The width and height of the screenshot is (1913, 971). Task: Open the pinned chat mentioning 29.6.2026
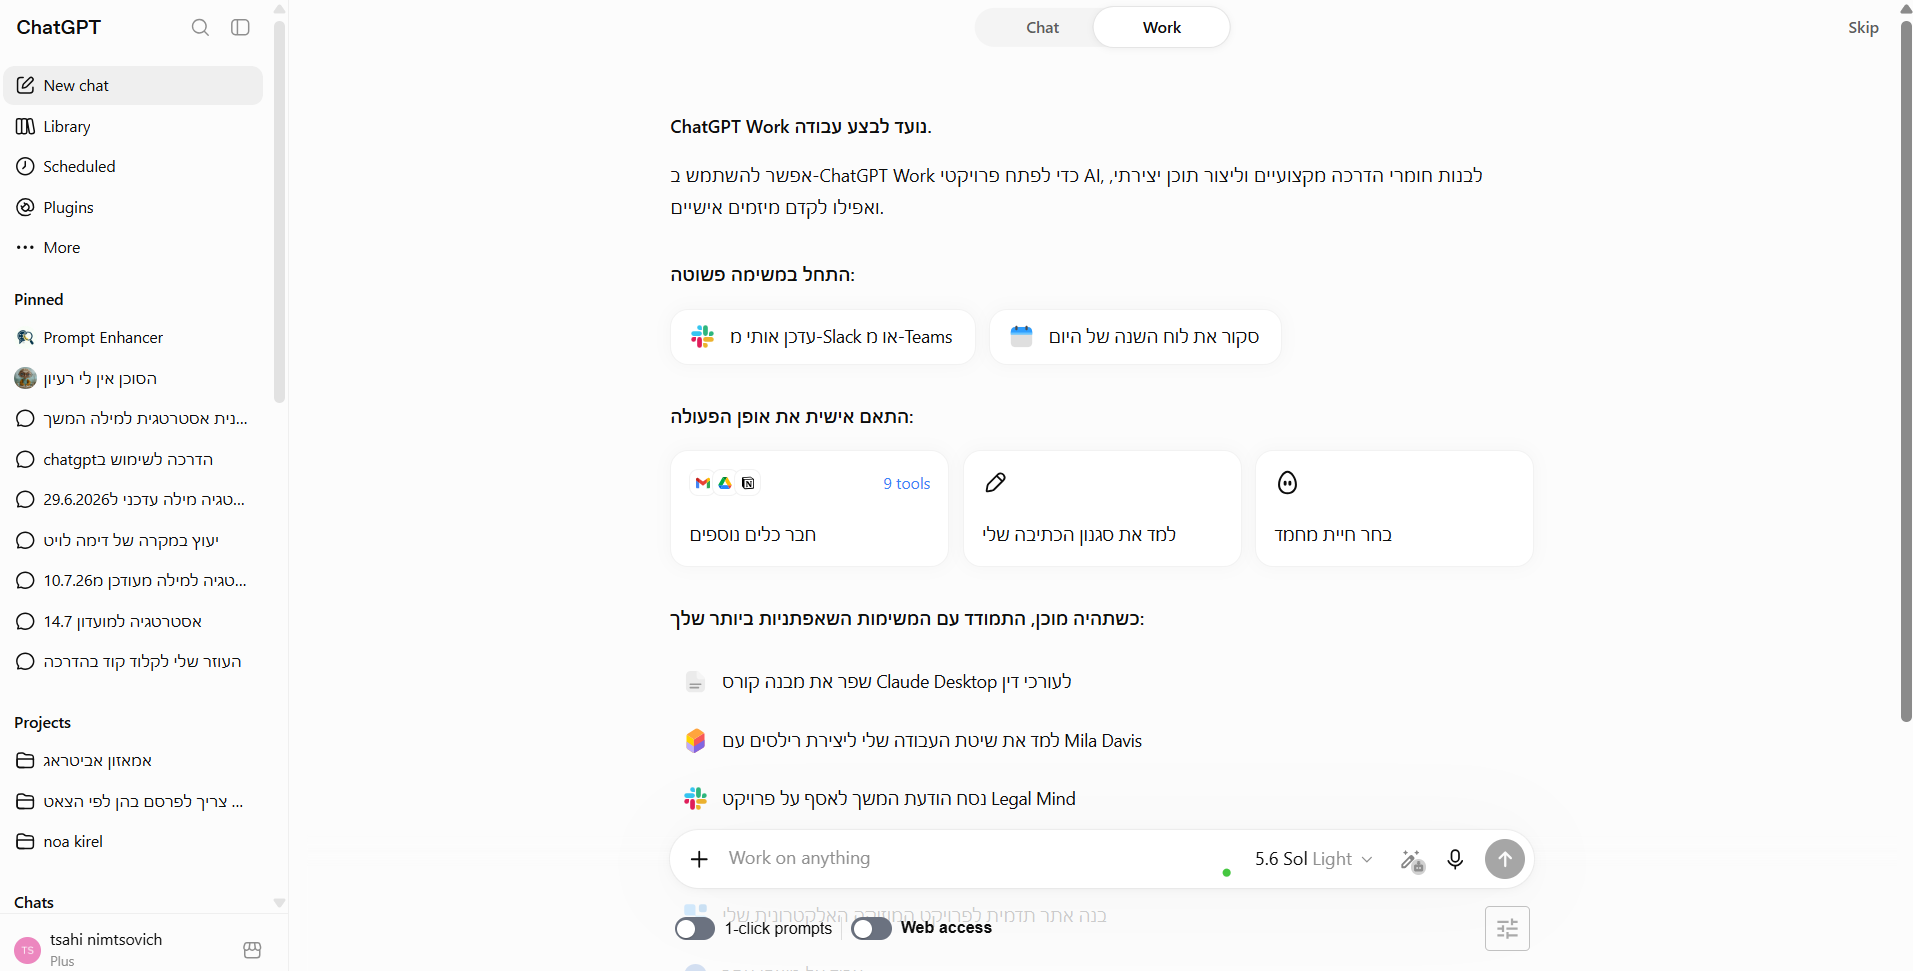coord(133,500)
